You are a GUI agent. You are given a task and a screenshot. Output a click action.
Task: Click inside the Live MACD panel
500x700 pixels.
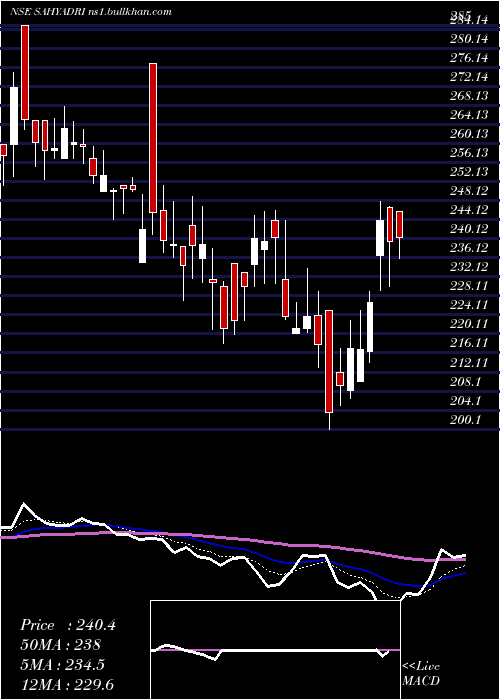[275, 650]
